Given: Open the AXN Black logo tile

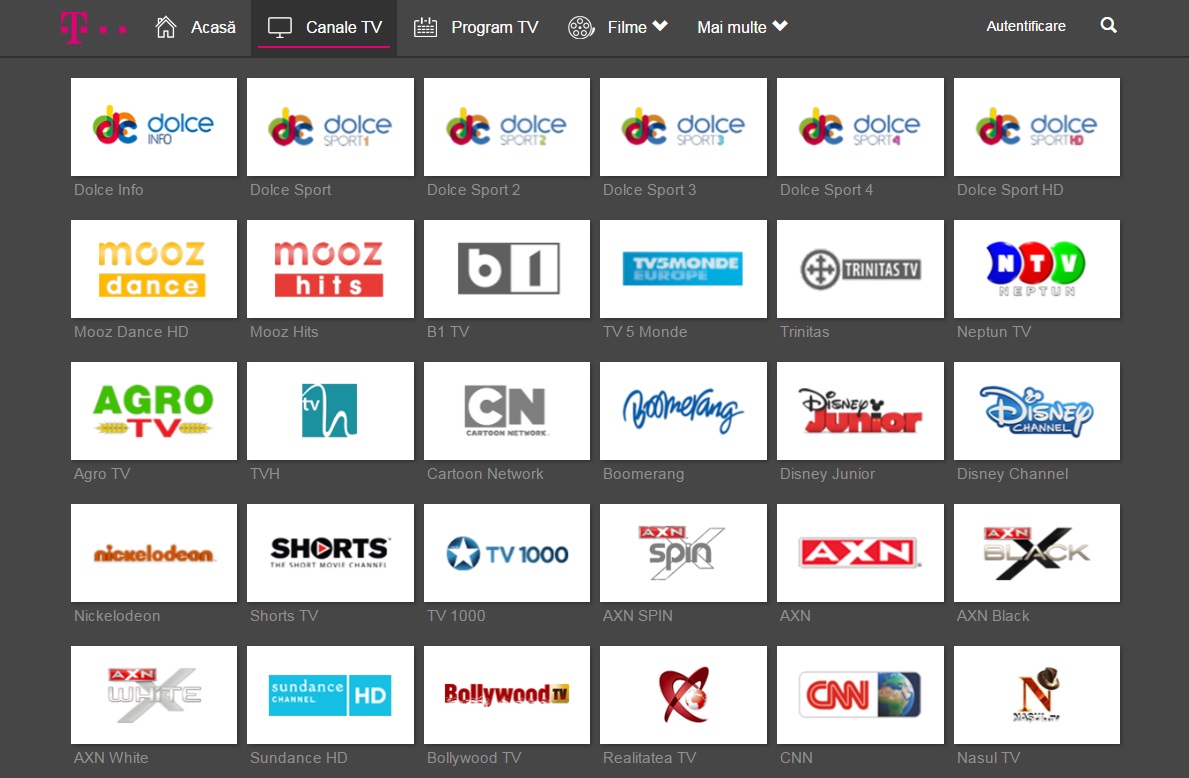Looking at the screenshot, I should click(x=1037, y=553).
